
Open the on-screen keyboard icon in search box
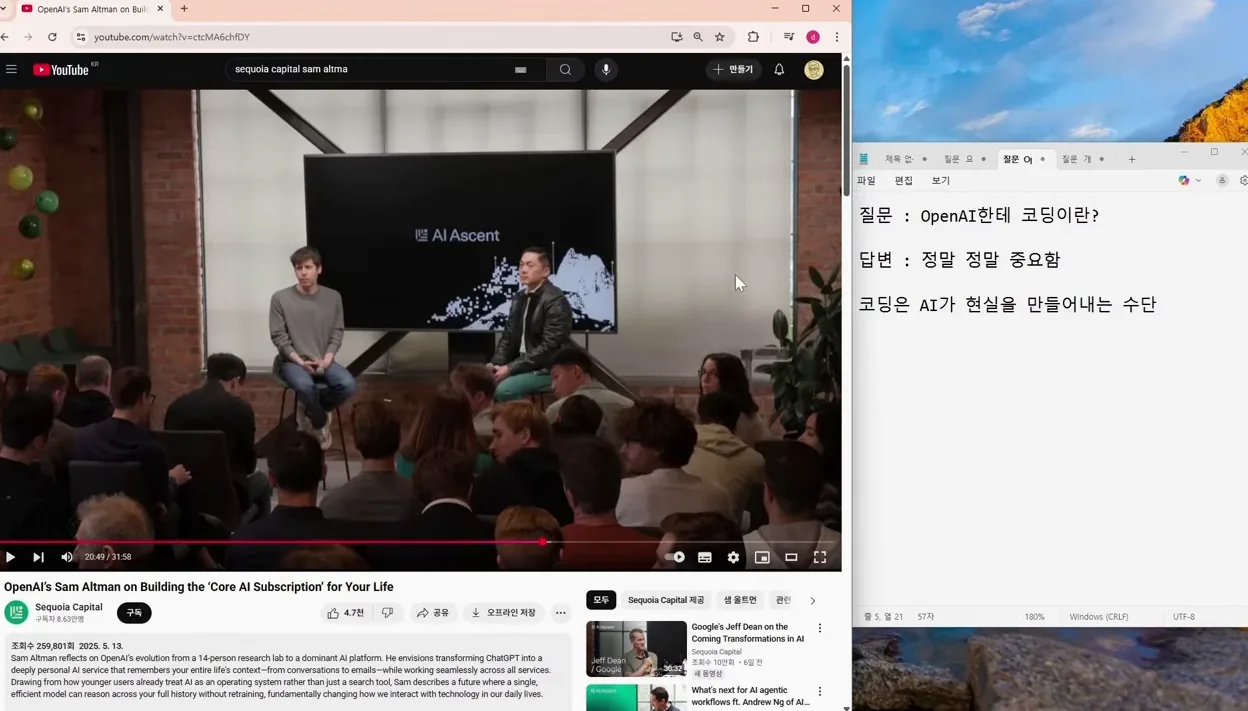pos(520,70)
